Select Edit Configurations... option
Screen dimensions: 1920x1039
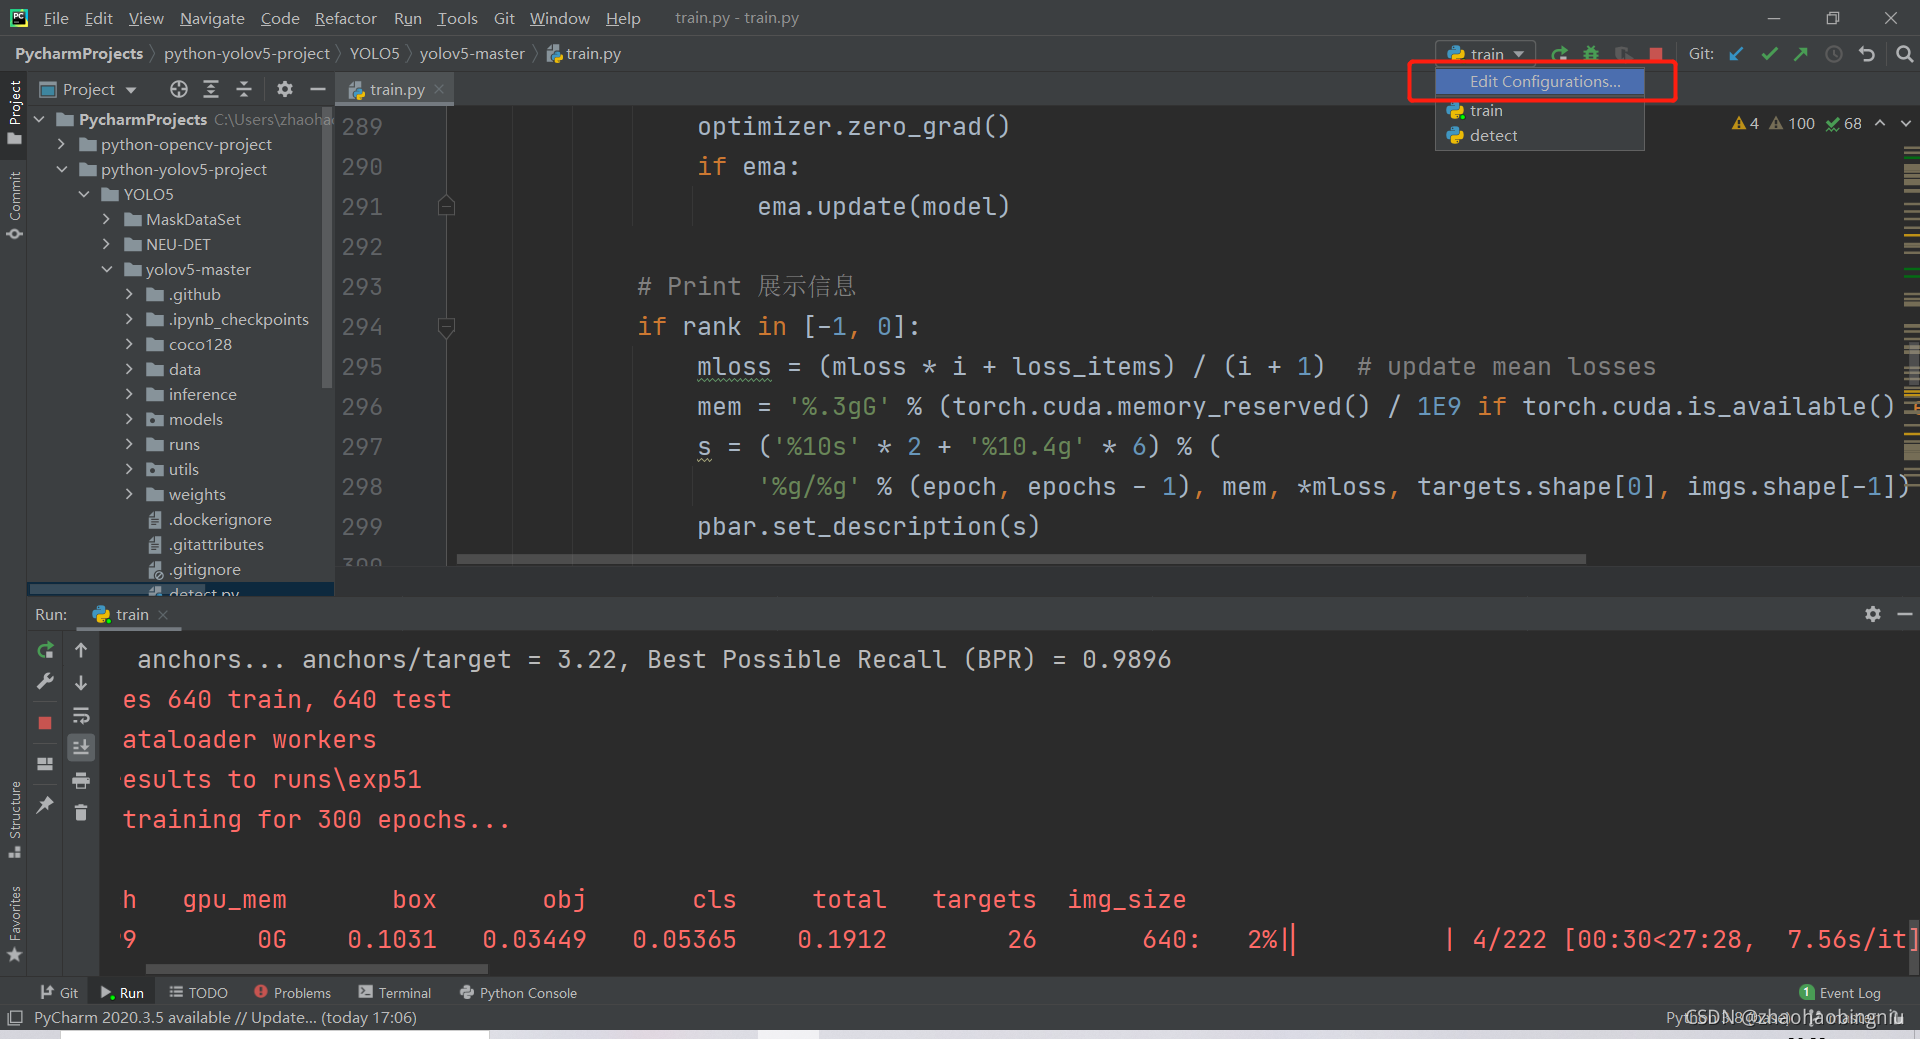[x=1544, y=82]
